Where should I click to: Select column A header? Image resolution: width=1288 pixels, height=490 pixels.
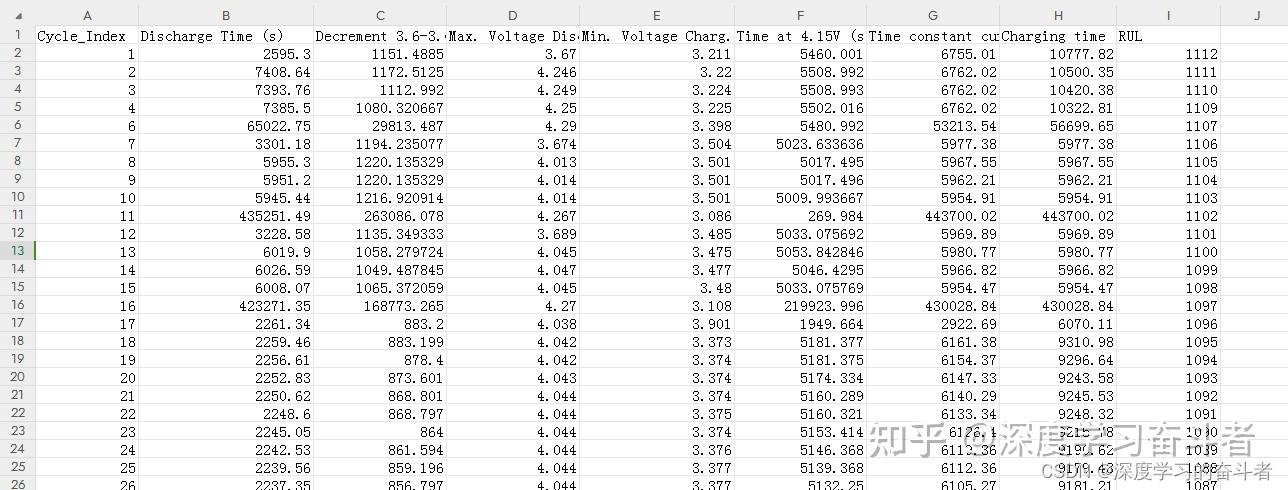87,15
